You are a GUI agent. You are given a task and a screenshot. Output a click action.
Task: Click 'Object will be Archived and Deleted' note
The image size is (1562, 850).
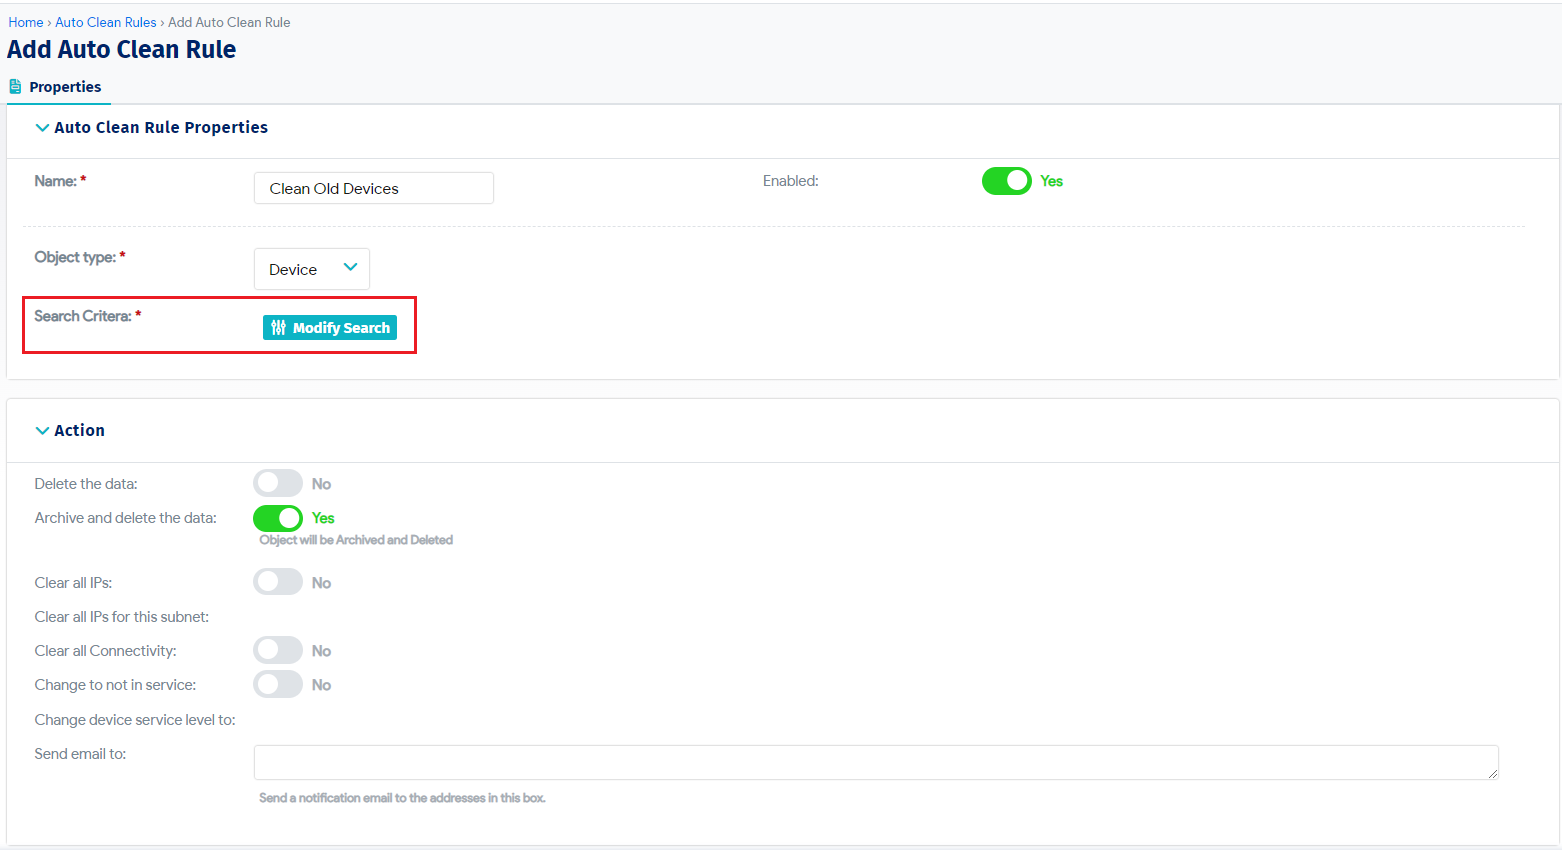coord(356,540)
